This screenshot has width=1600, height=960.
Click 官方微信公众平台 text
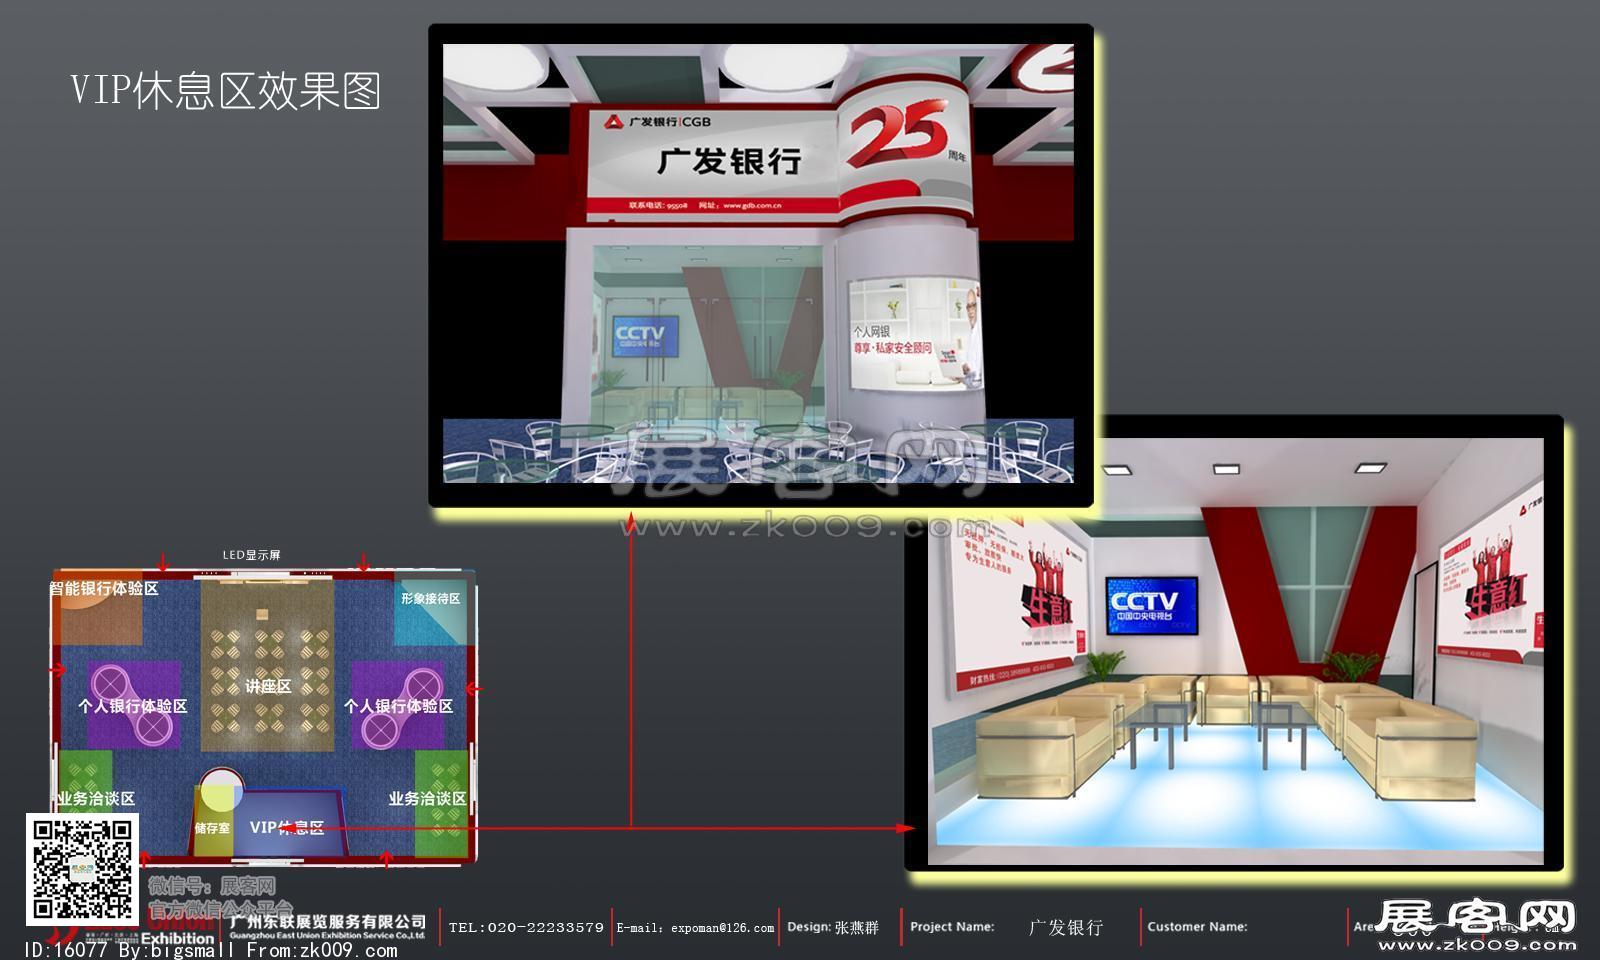point(221,909)
